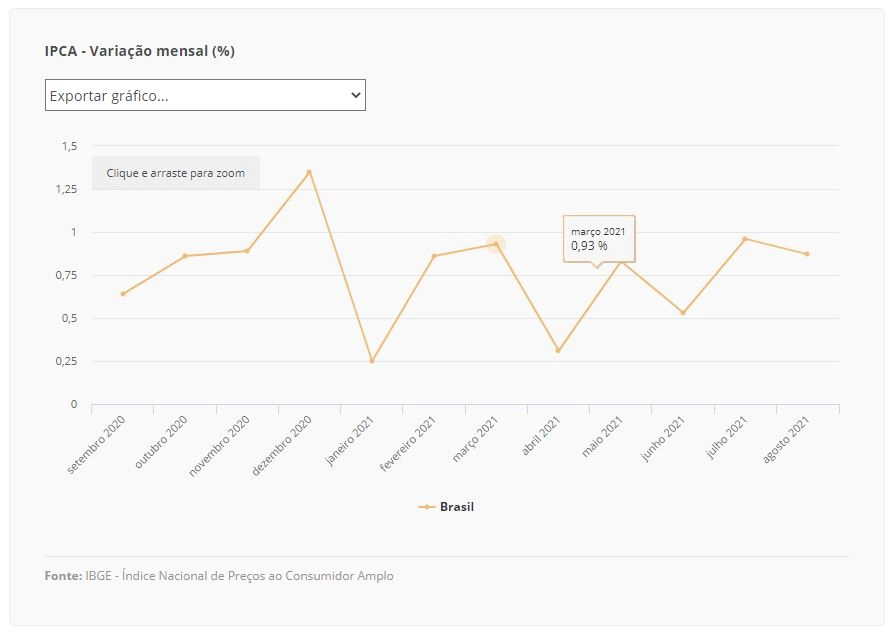Select the fevereiro 2021 data point
This screenshot has height=634, width=892.
pyautogui.click(x=433, y=256)
